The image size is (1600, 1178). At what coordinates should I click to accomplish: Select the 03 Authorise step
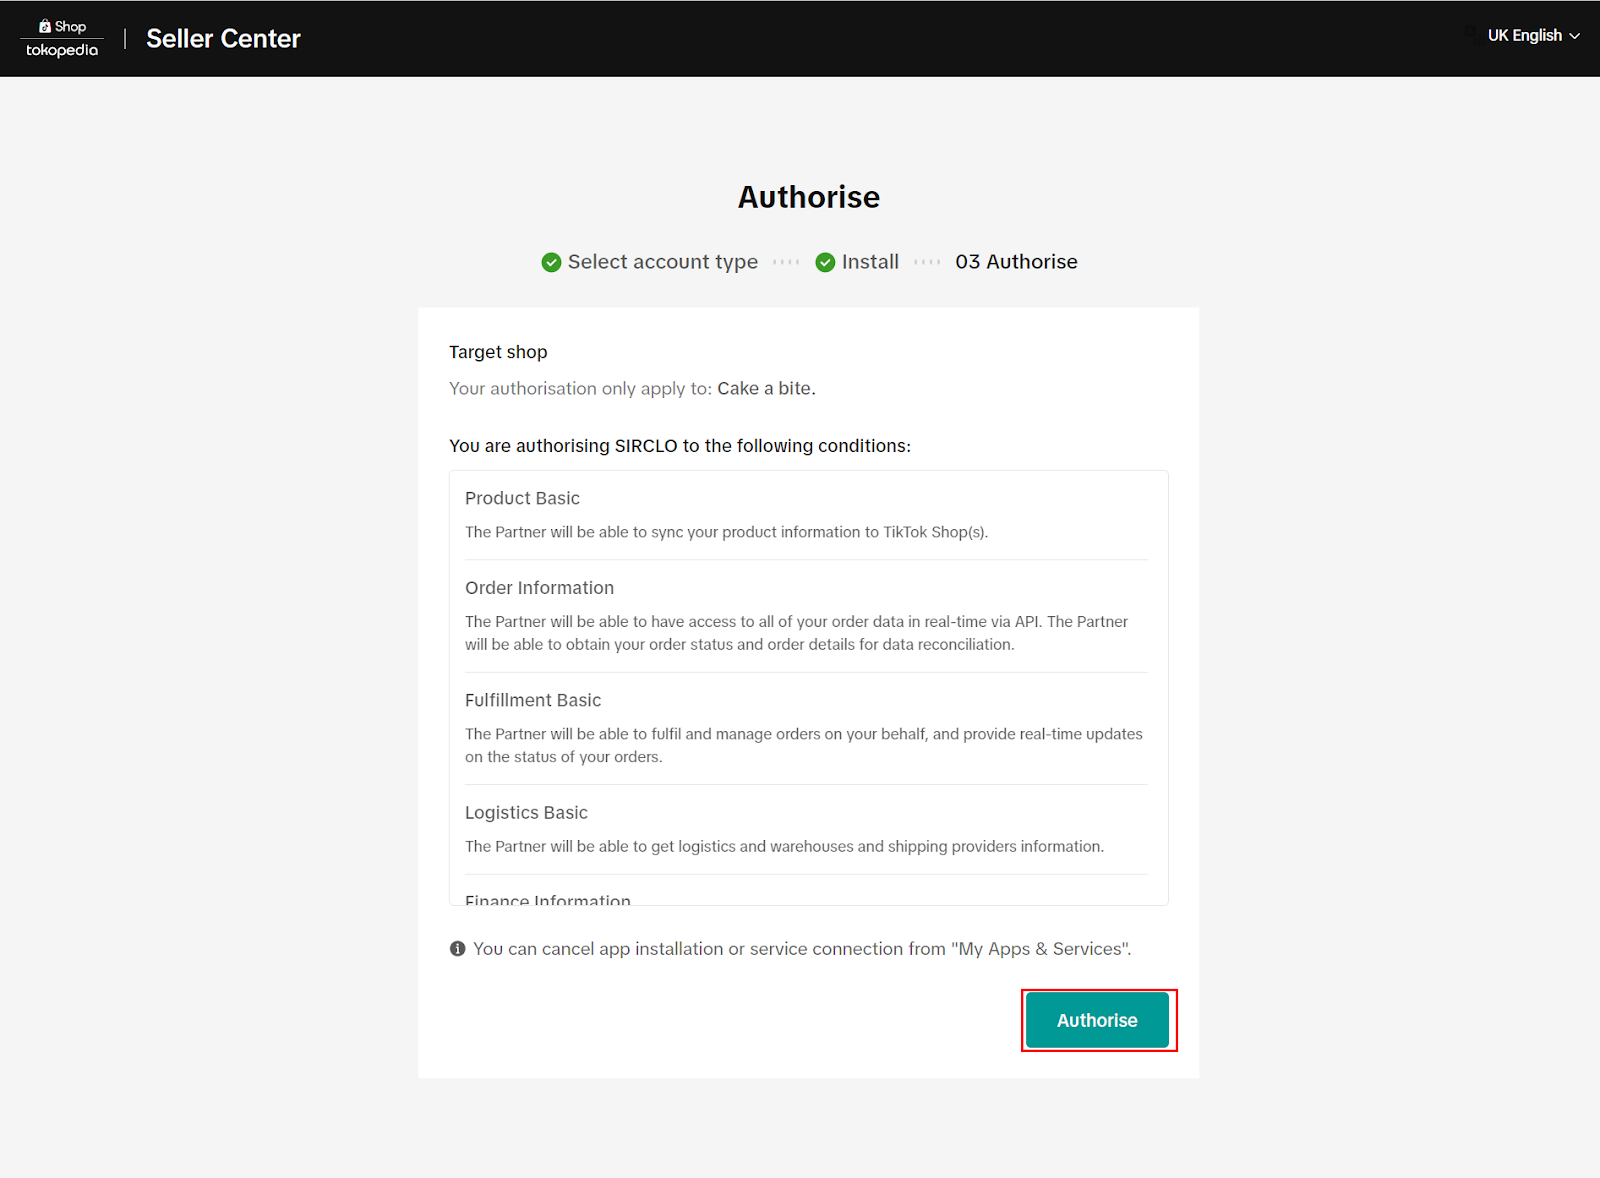click(x=1016, y=262)
